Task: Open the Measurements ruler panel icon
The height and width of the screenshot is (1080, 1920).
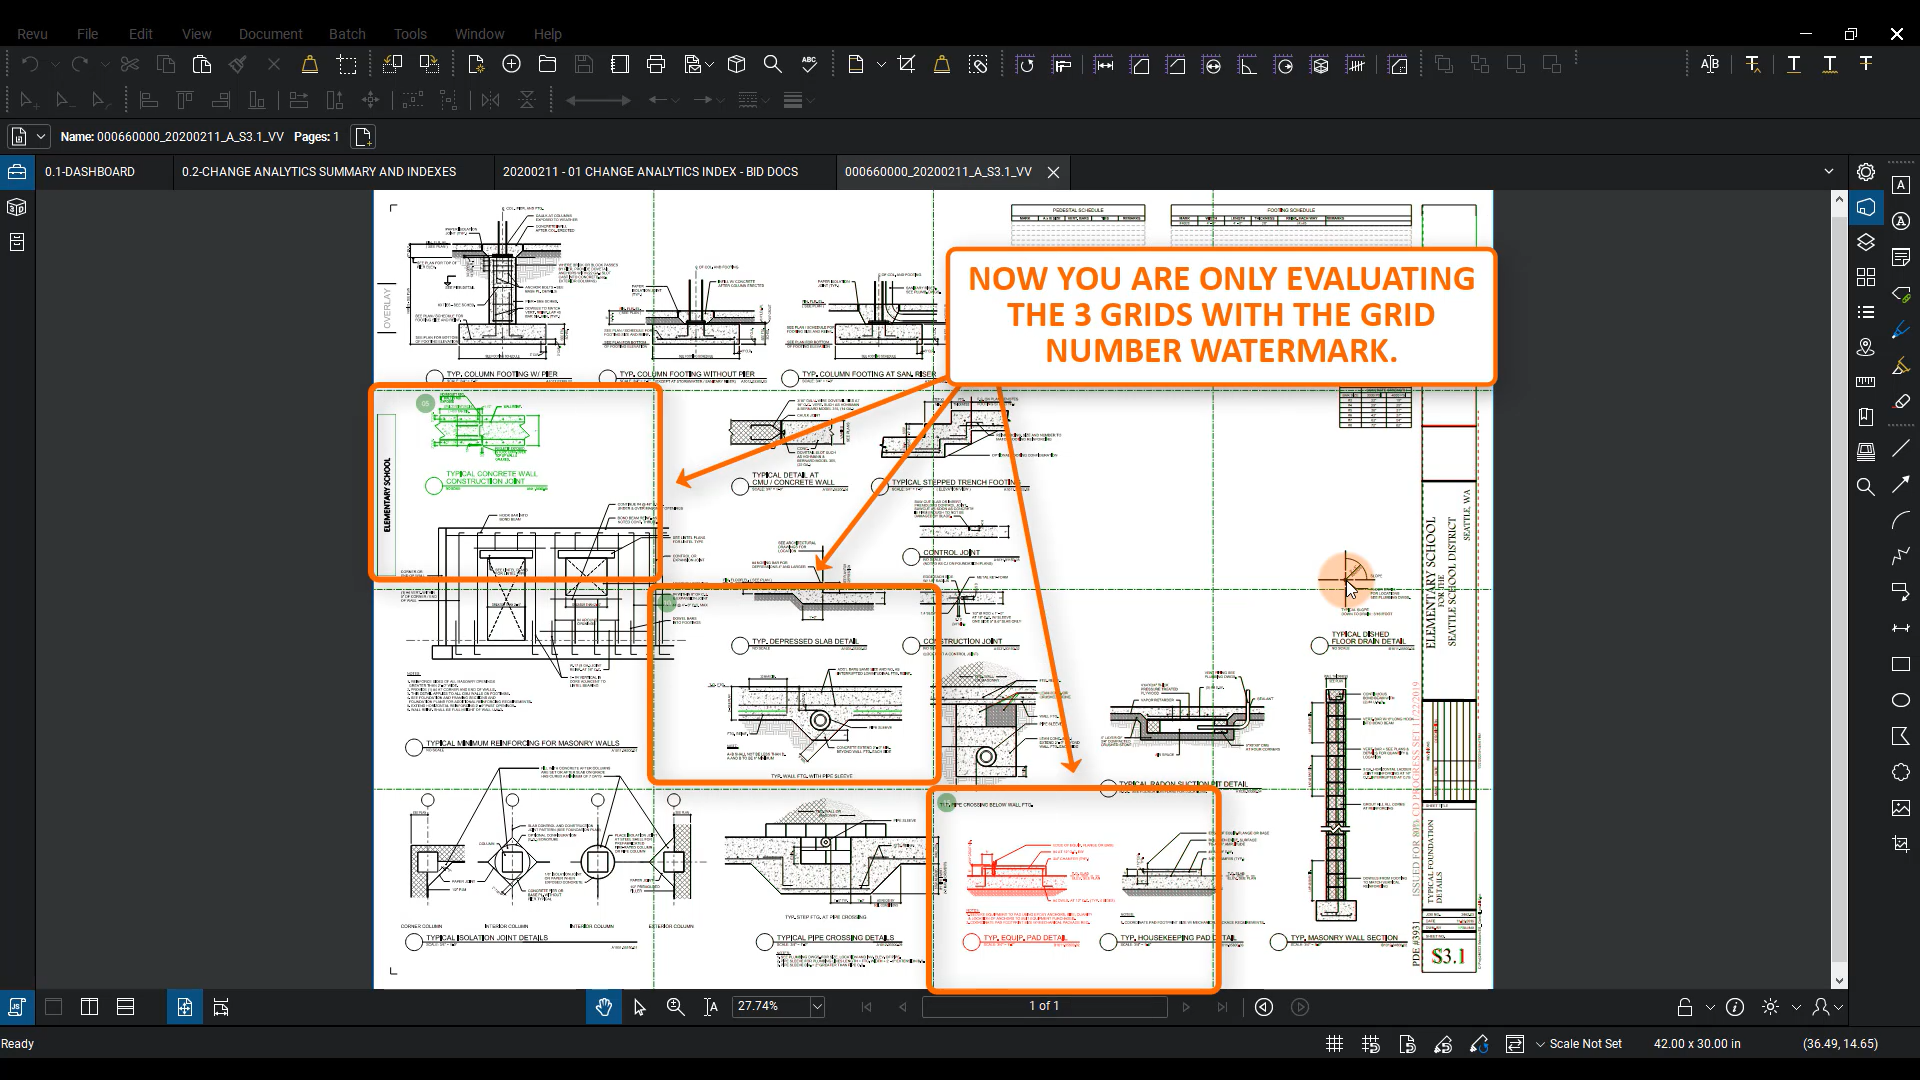Action: click(1865, 381)
